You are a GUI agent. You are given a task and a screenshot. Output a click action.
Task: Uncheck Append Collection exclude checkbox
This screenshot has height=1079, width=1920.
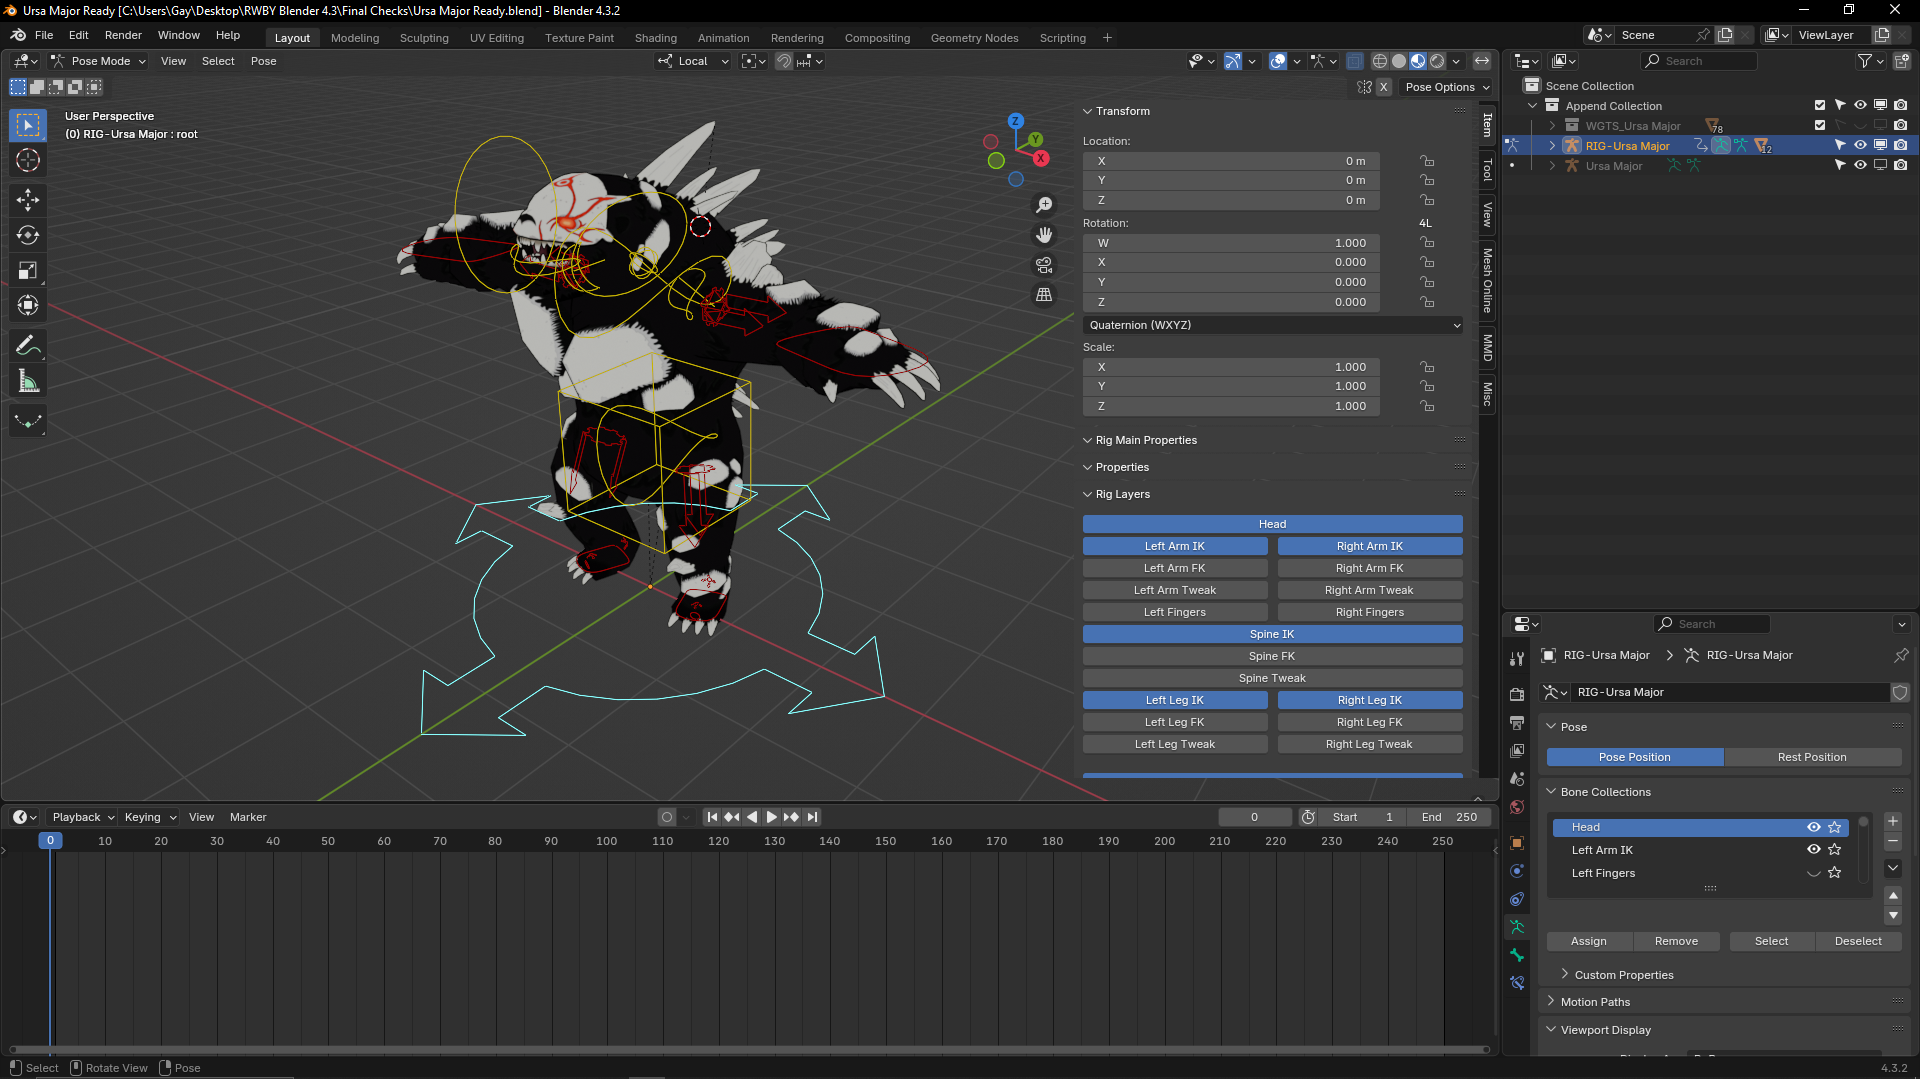pos(1820,105)
